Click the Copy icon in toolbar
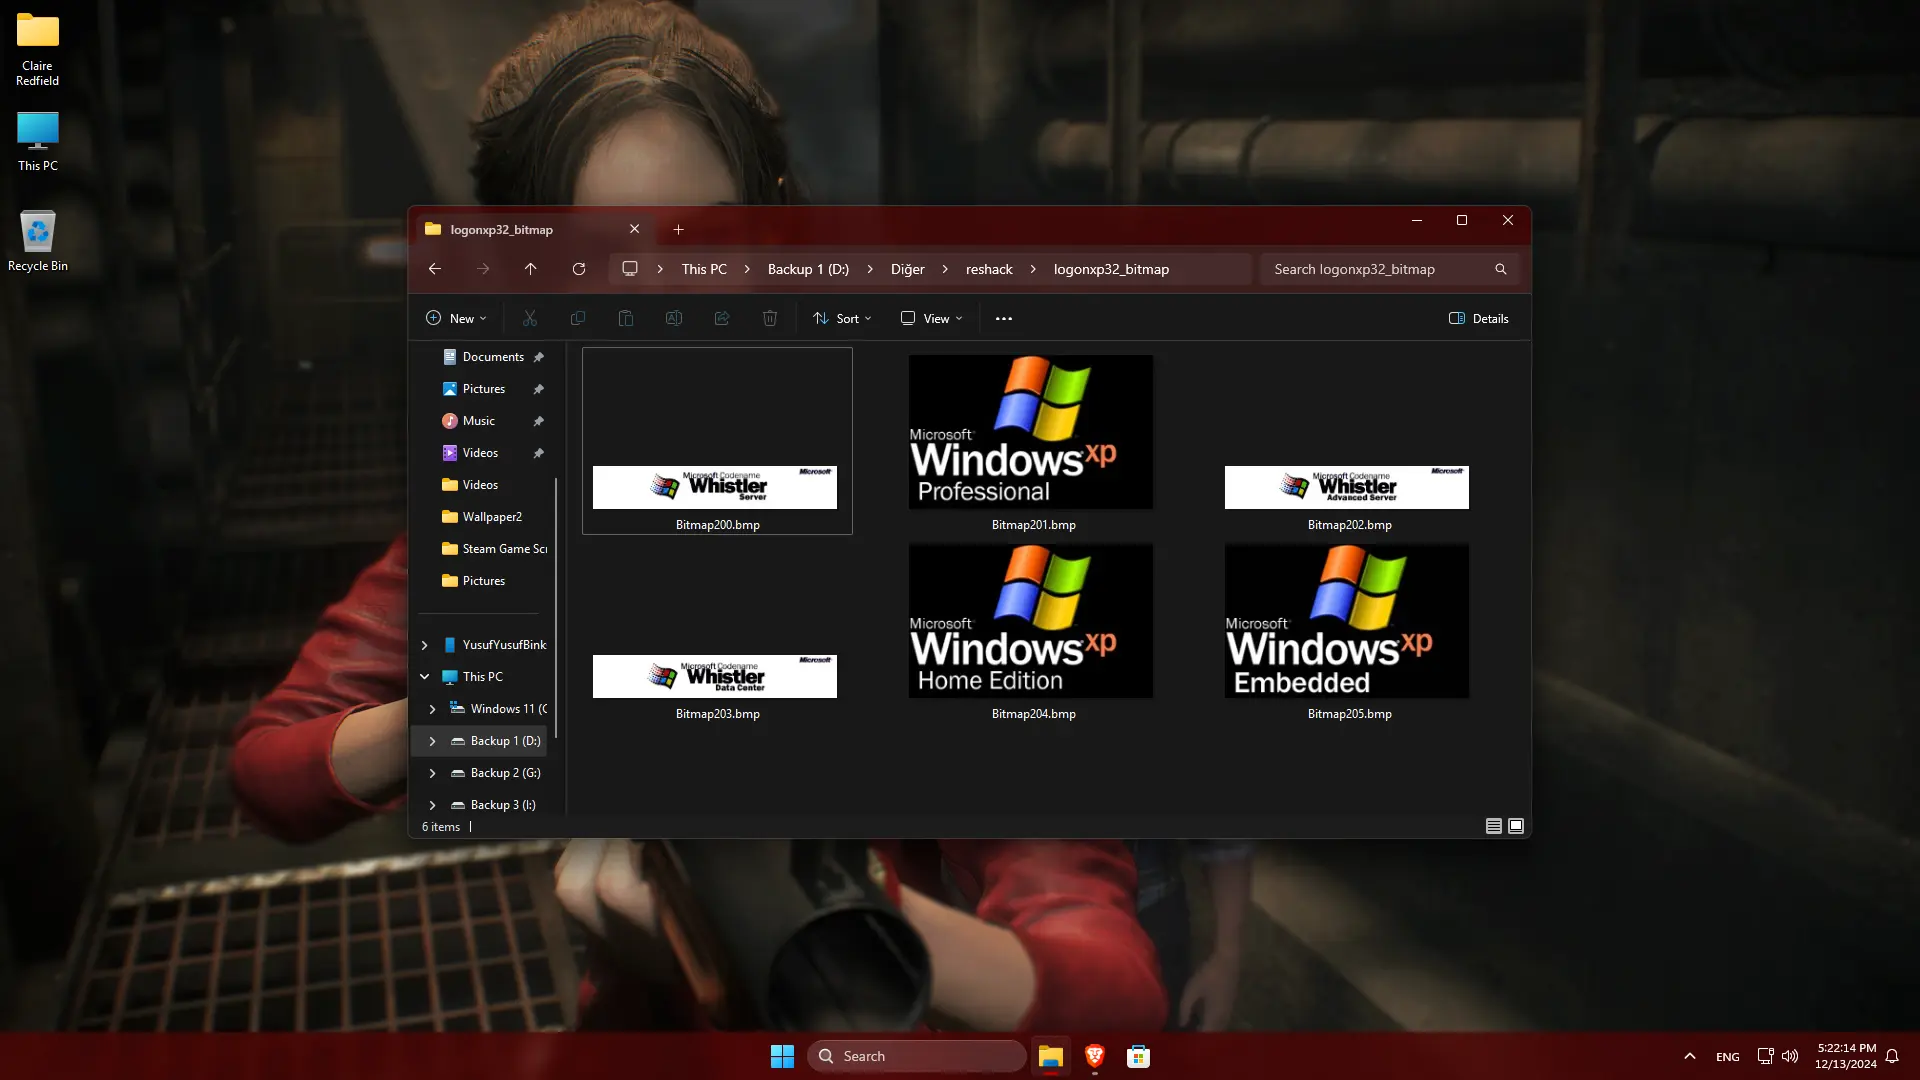1920x1080 pixels. pyautogui.click(x=578, y=318)
